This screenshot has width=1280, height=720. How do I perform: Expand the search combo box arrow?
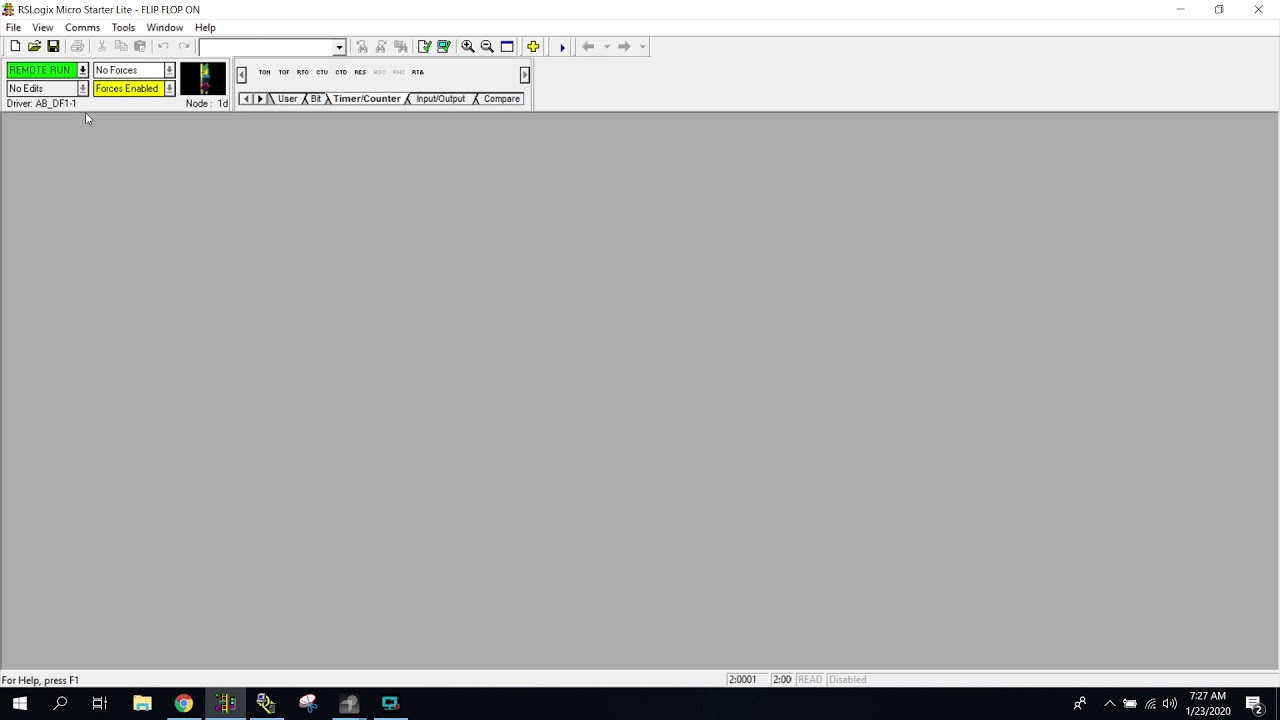point(339,47)
